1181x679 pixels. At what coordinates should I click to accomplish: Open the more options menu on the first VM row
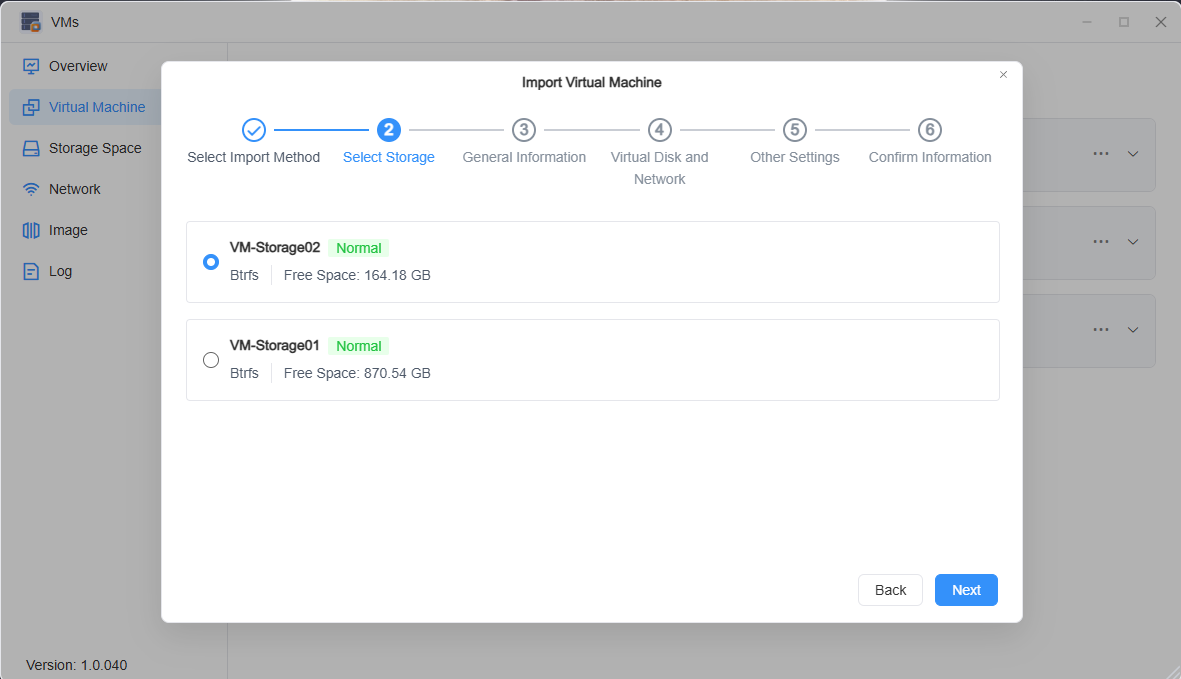(x=1101, y=153)
